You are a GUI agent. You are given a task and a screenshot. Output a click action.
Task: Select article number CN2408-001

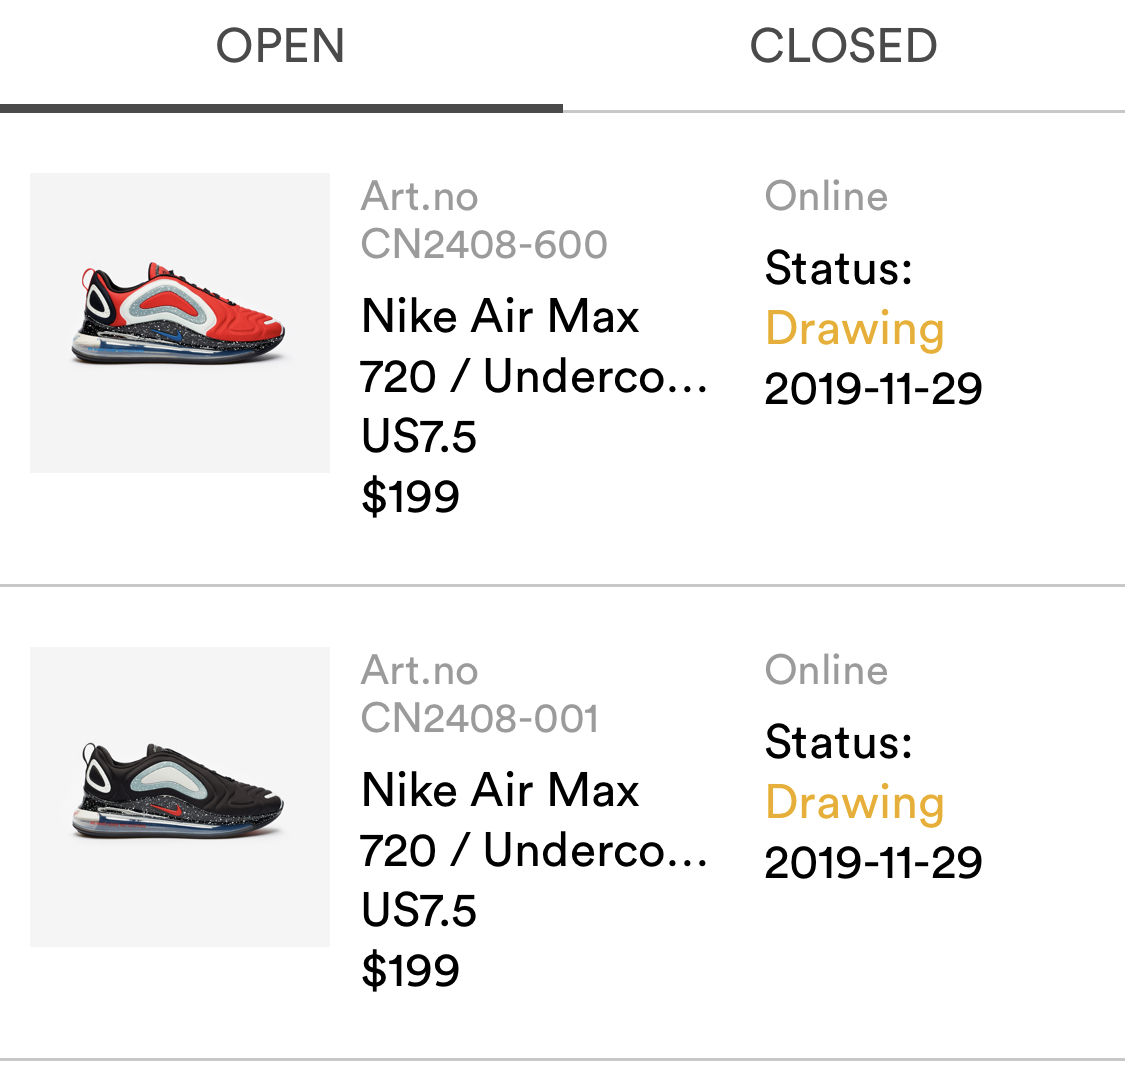pos(480,718)
